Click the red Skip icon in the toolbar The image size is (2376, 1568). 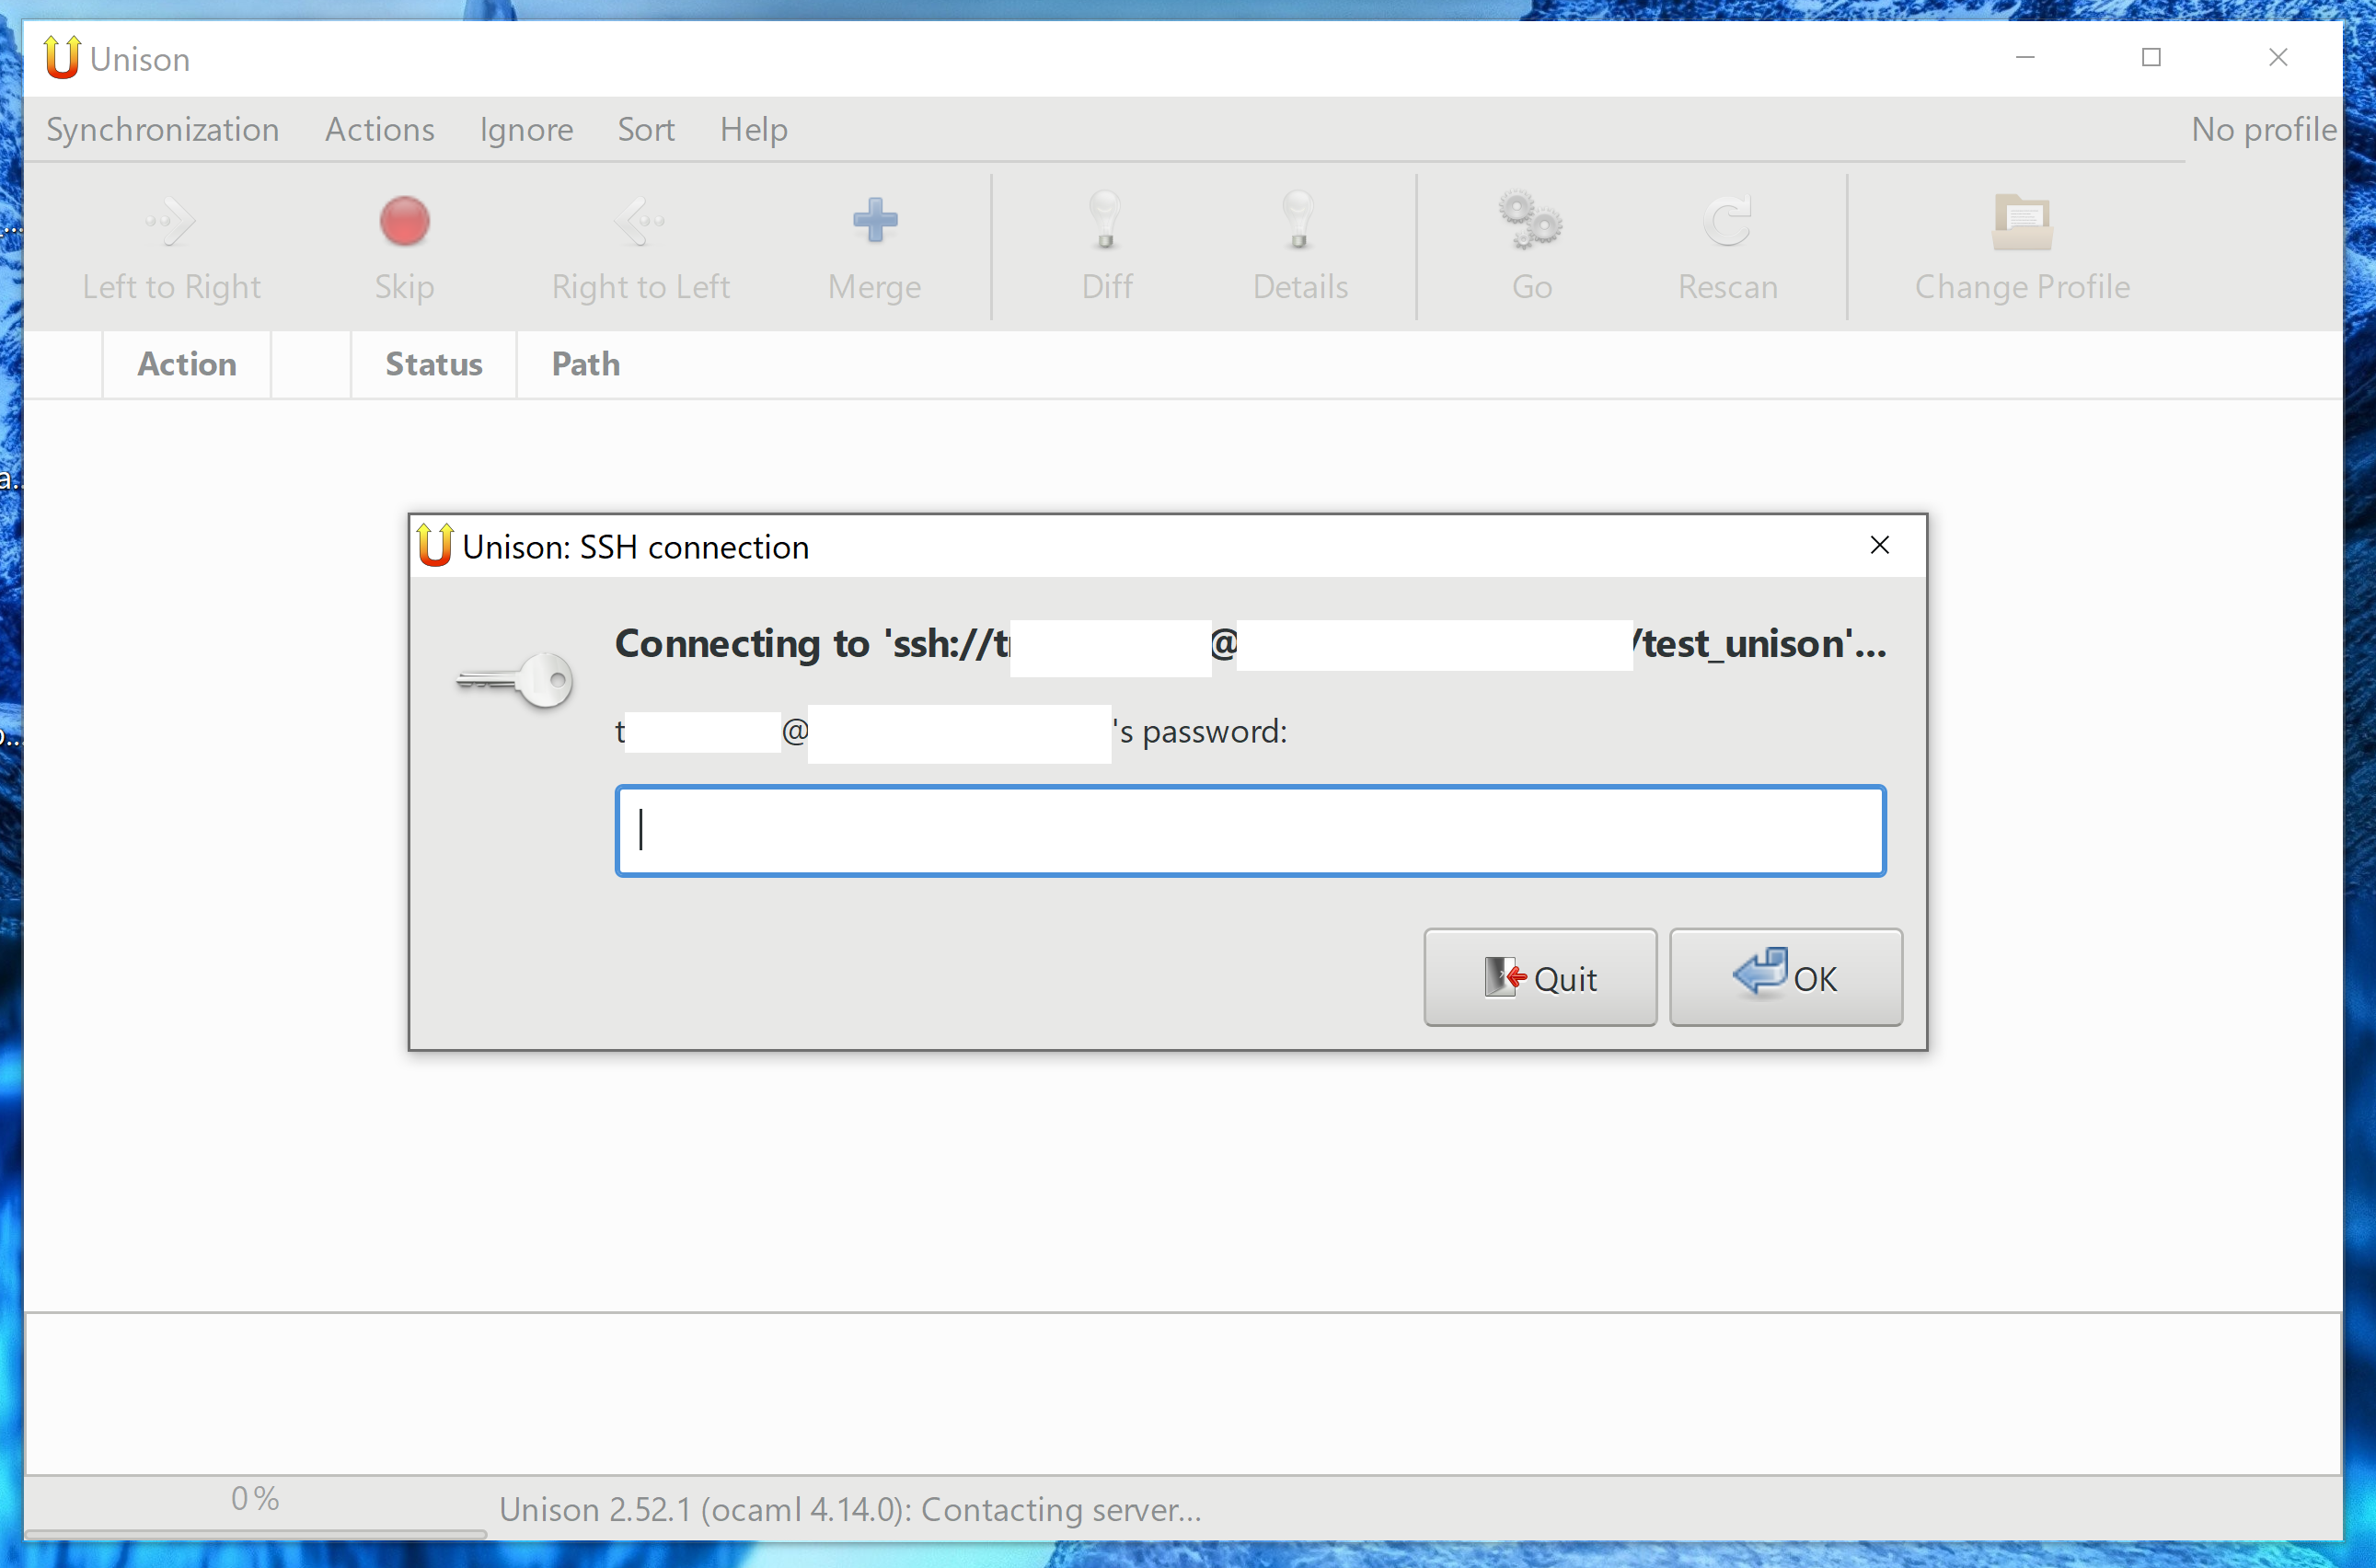(x=404, y=222)
